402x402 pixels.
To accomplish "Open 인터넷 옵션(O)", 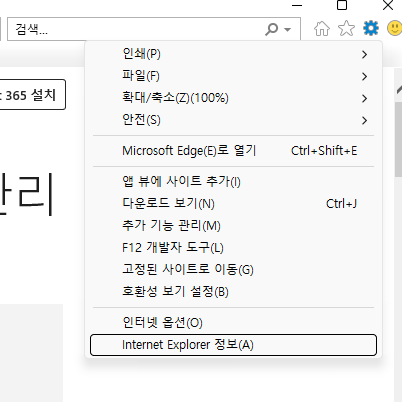I will pyautogui.click(x=233, y=323).
